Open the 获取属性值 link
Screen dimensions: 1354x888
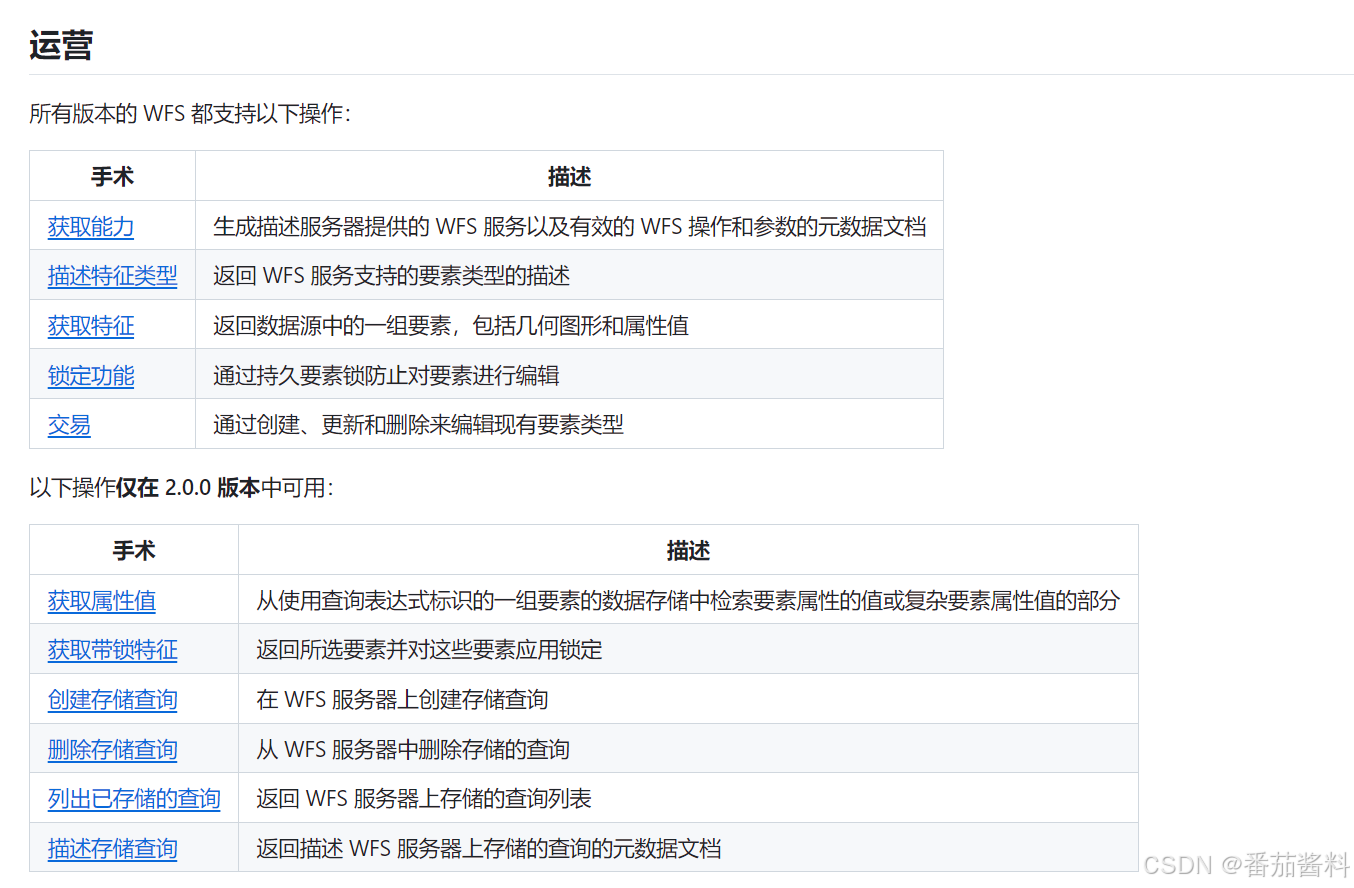pyautogui.click(x=102, y=601)
